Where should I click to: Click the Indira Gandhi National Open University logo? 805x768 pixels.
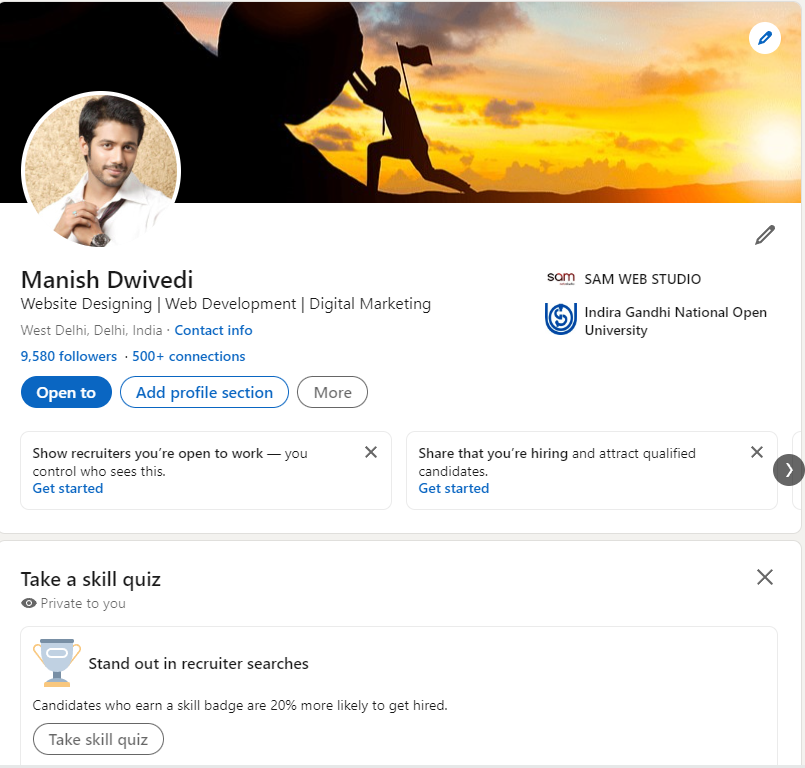click(x=561, y=320)
